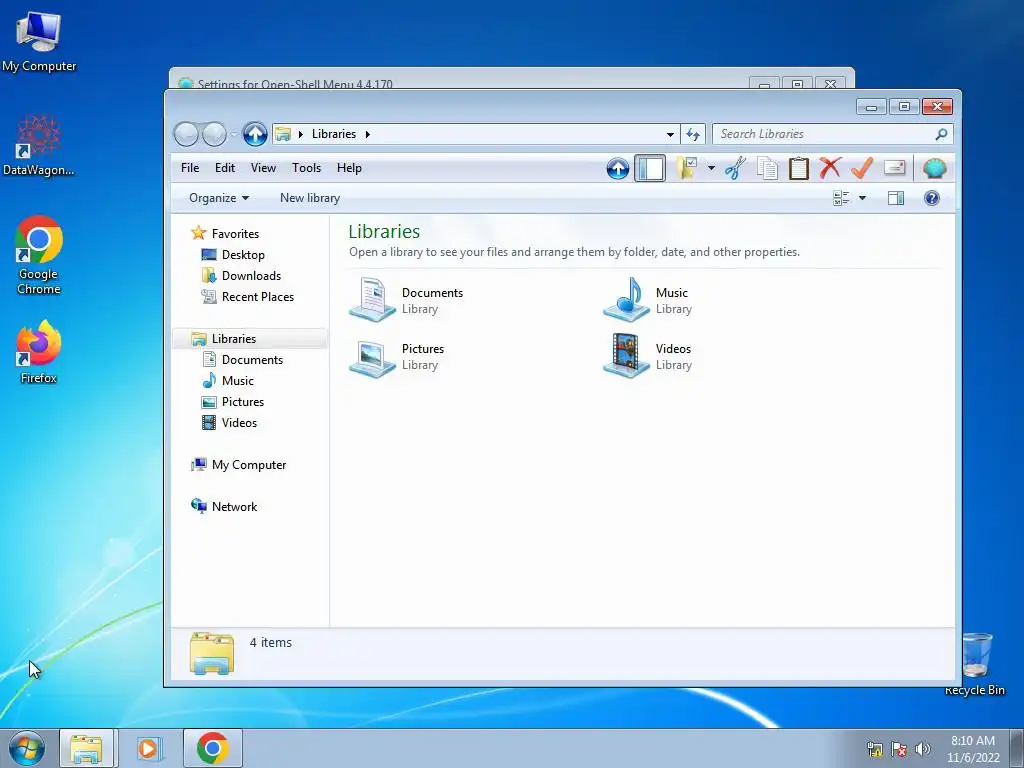Select Videos in navigation tree

pos(229,423)
